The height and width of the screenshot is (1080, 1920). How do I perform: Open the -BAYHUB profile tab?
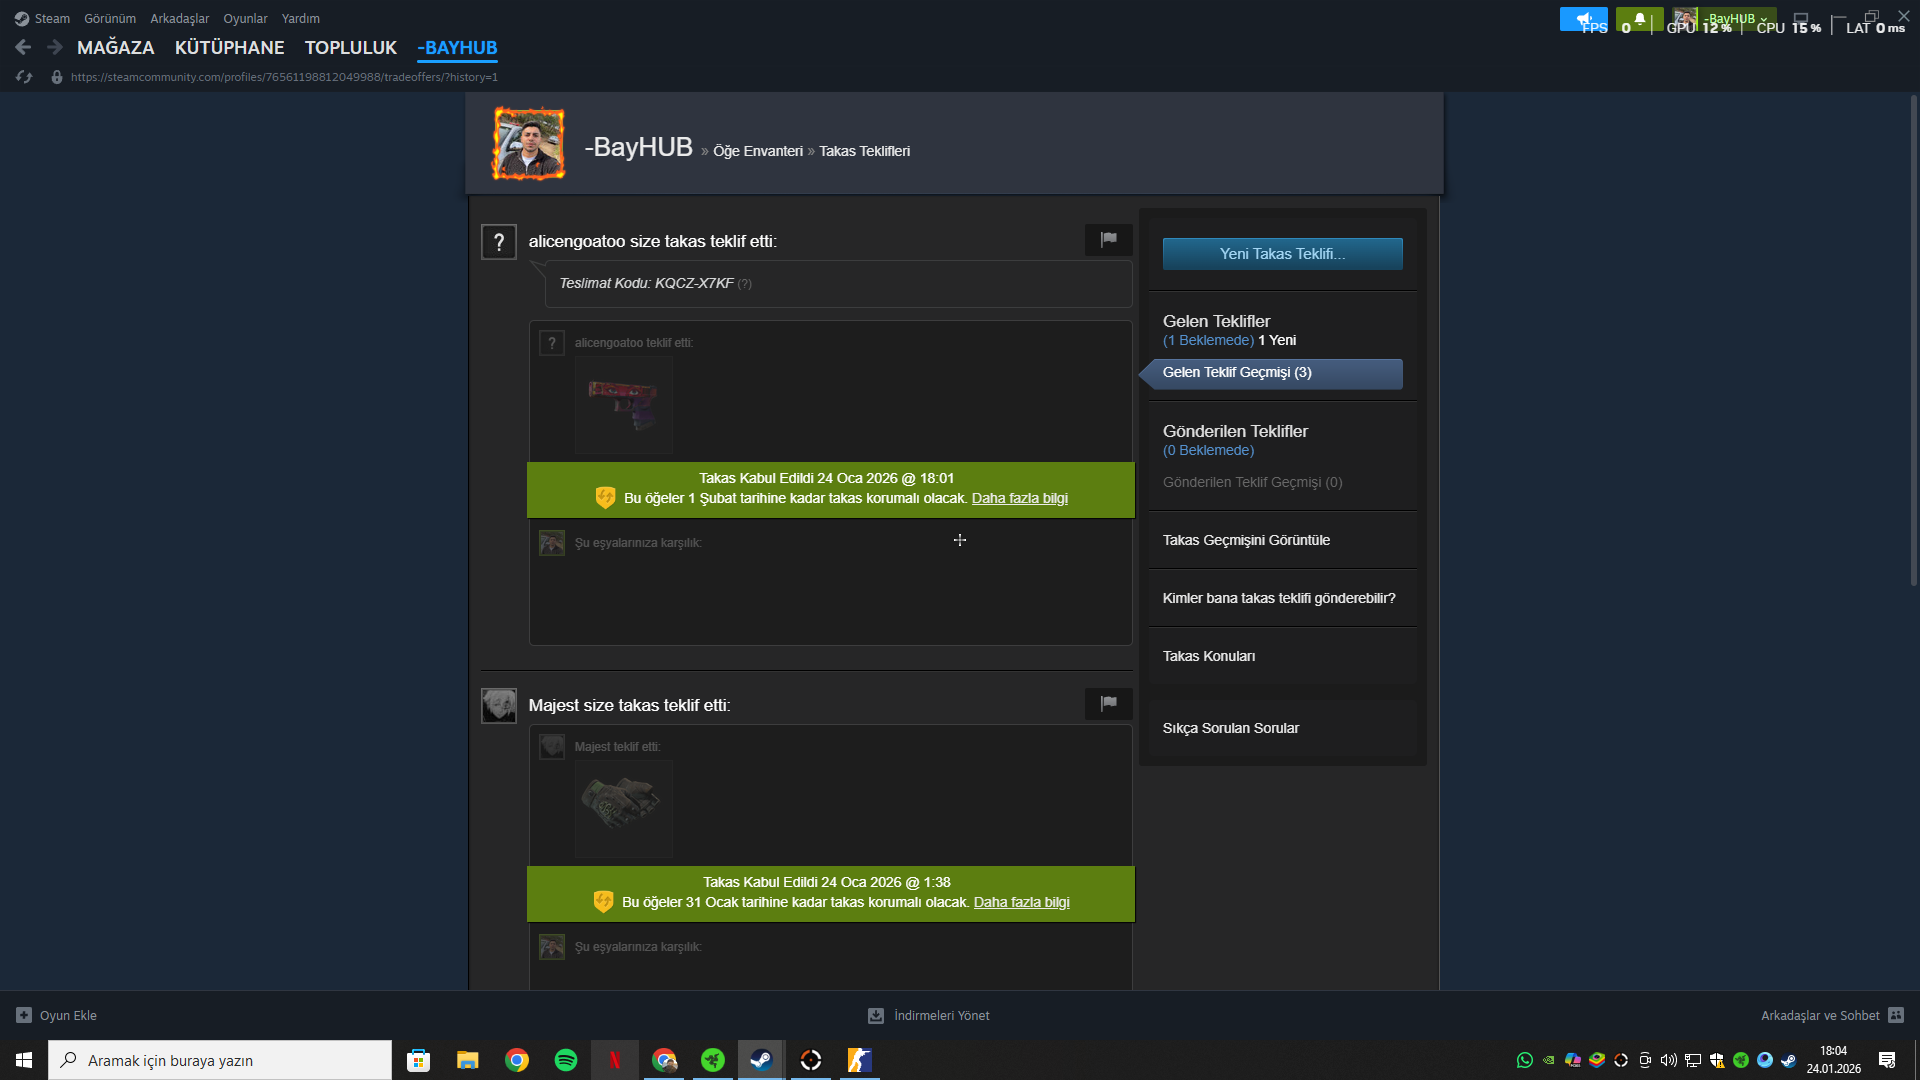(457, 48)
